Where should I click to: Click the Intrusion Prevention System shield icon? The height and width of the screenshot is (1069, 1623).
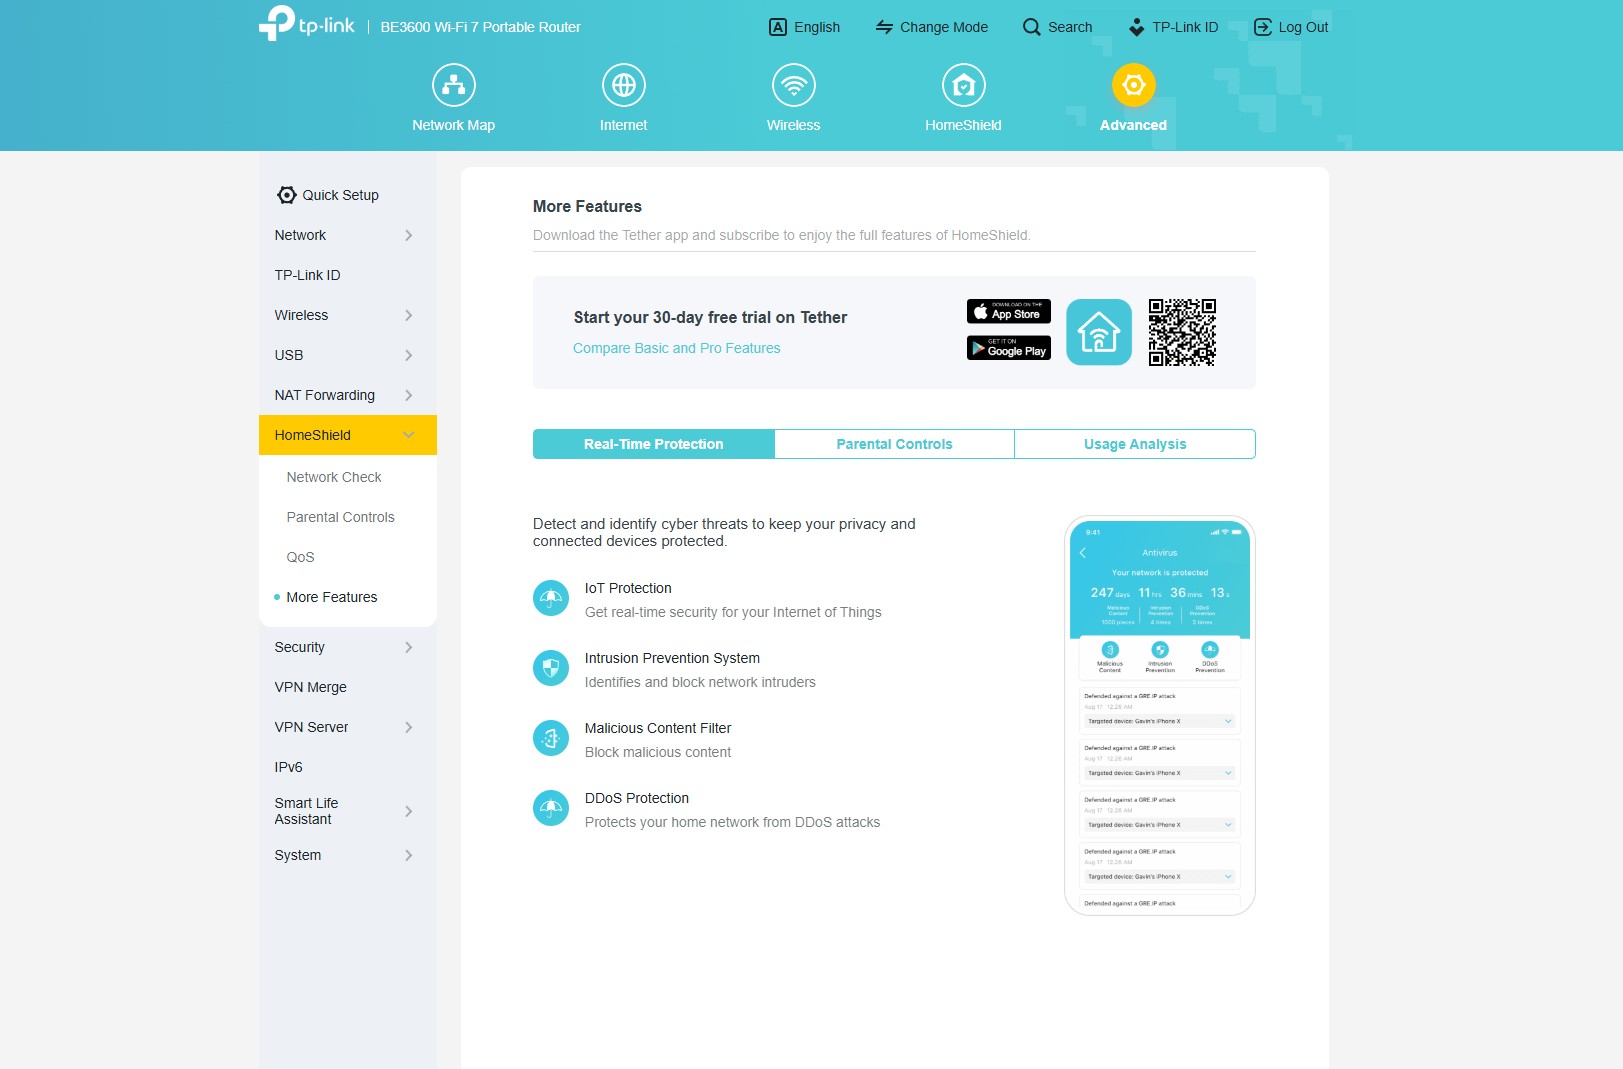coord(551,668)
